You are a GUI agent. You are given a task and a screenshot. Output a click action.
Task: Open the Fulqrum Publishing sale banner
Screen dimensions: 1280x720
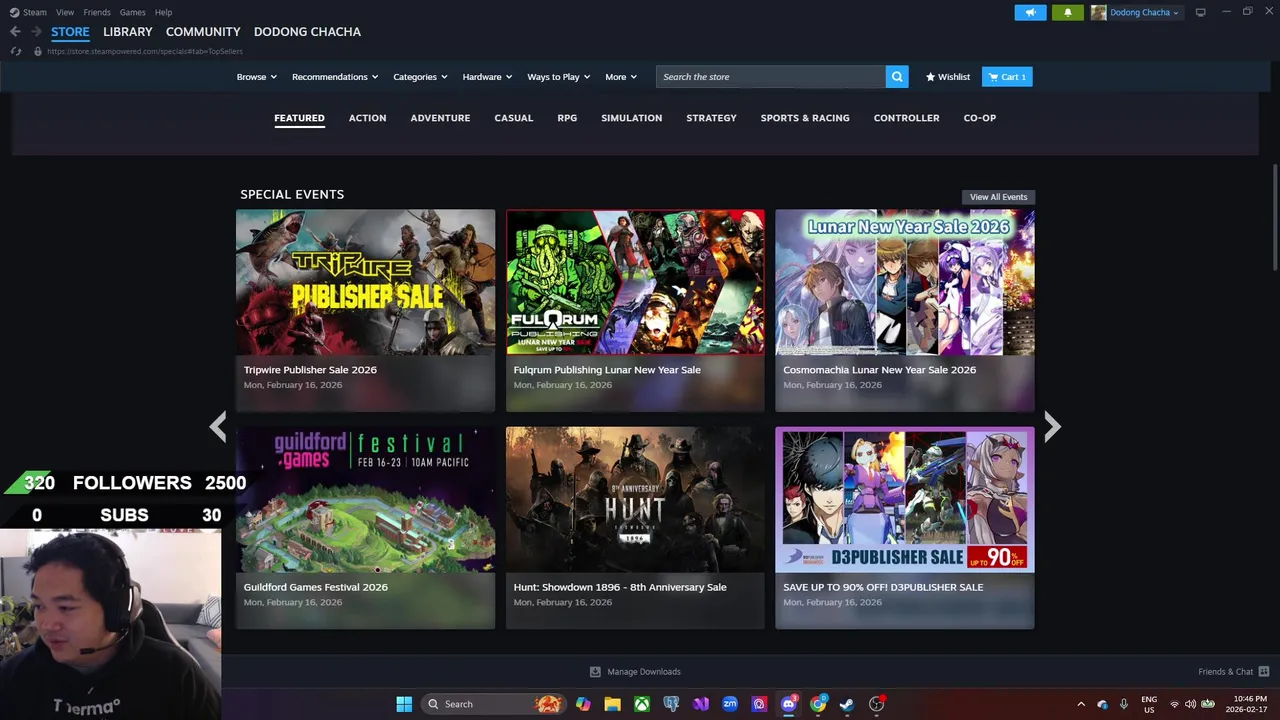point(635,310)
